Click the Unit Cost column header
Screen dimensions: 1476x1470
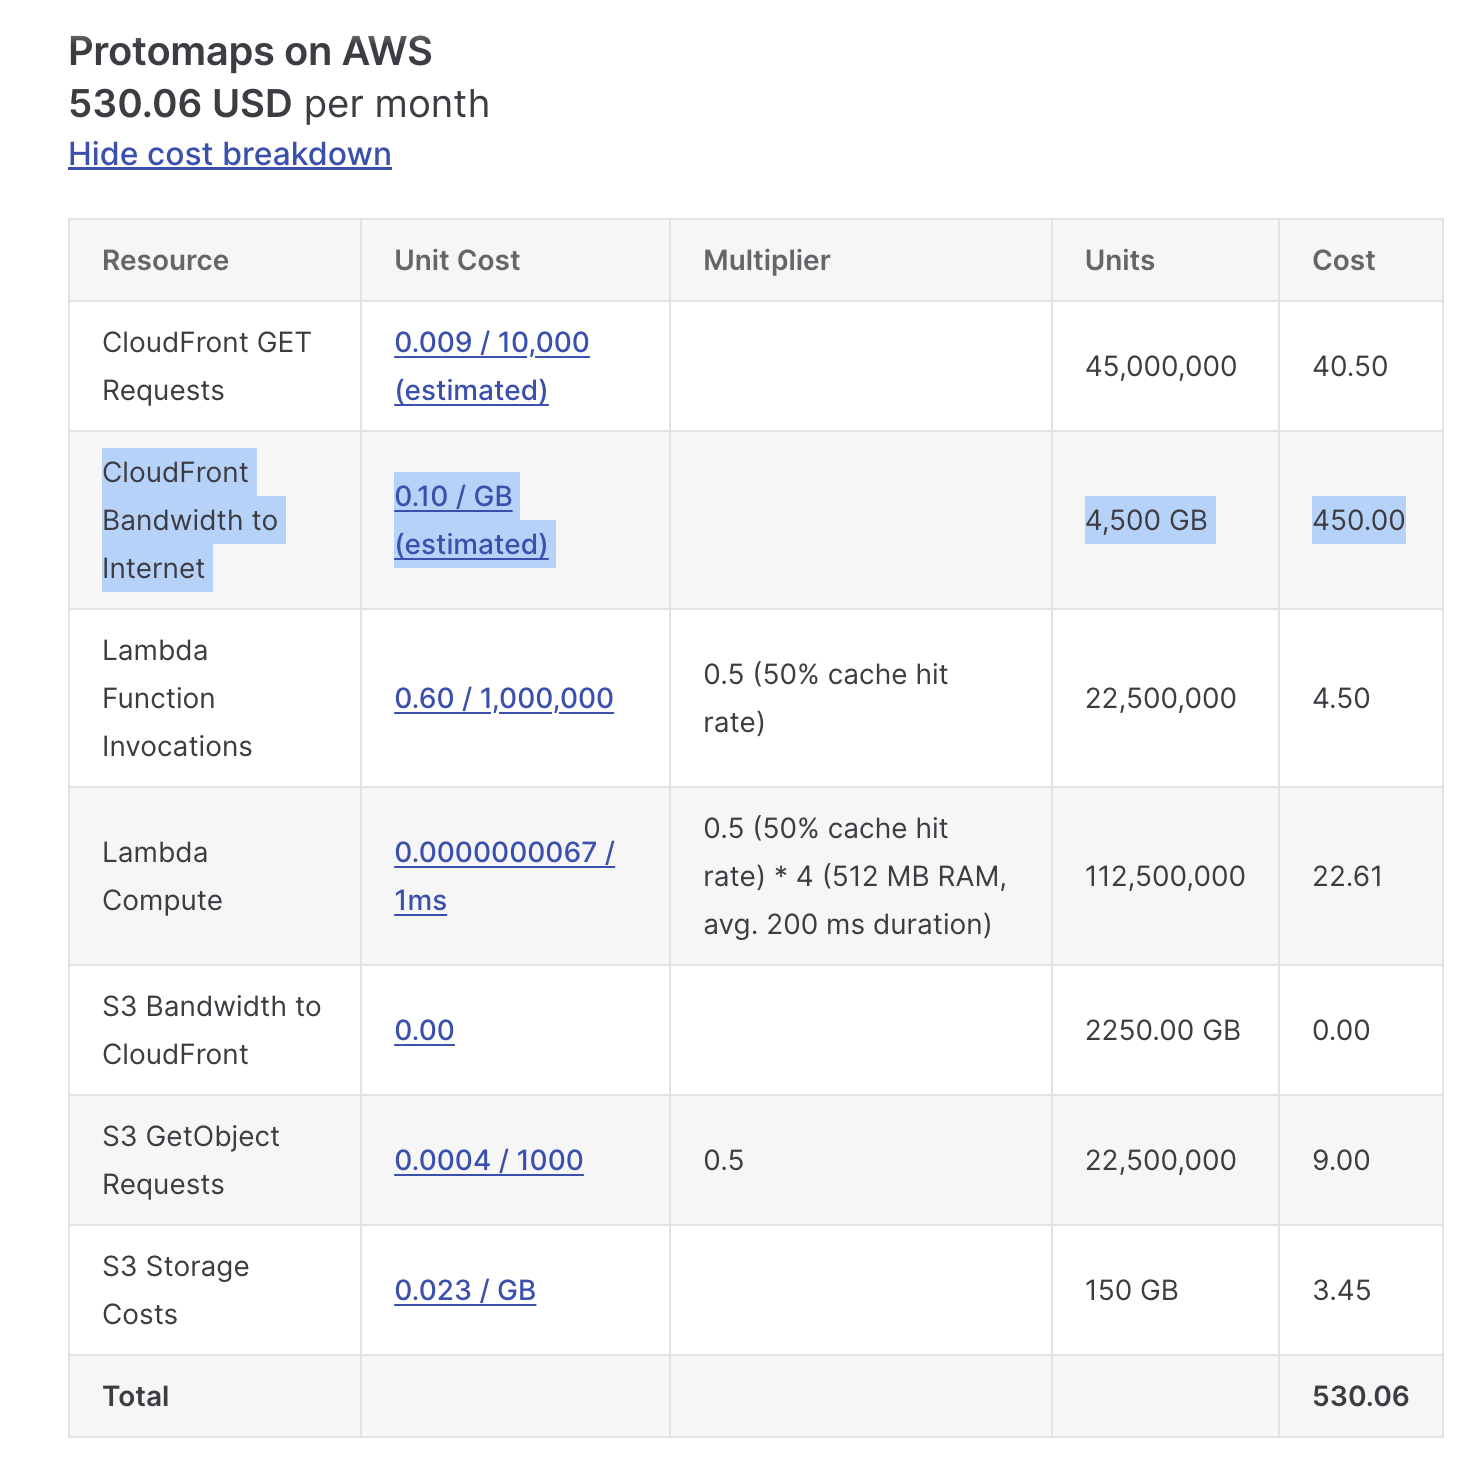click(457, 260)
